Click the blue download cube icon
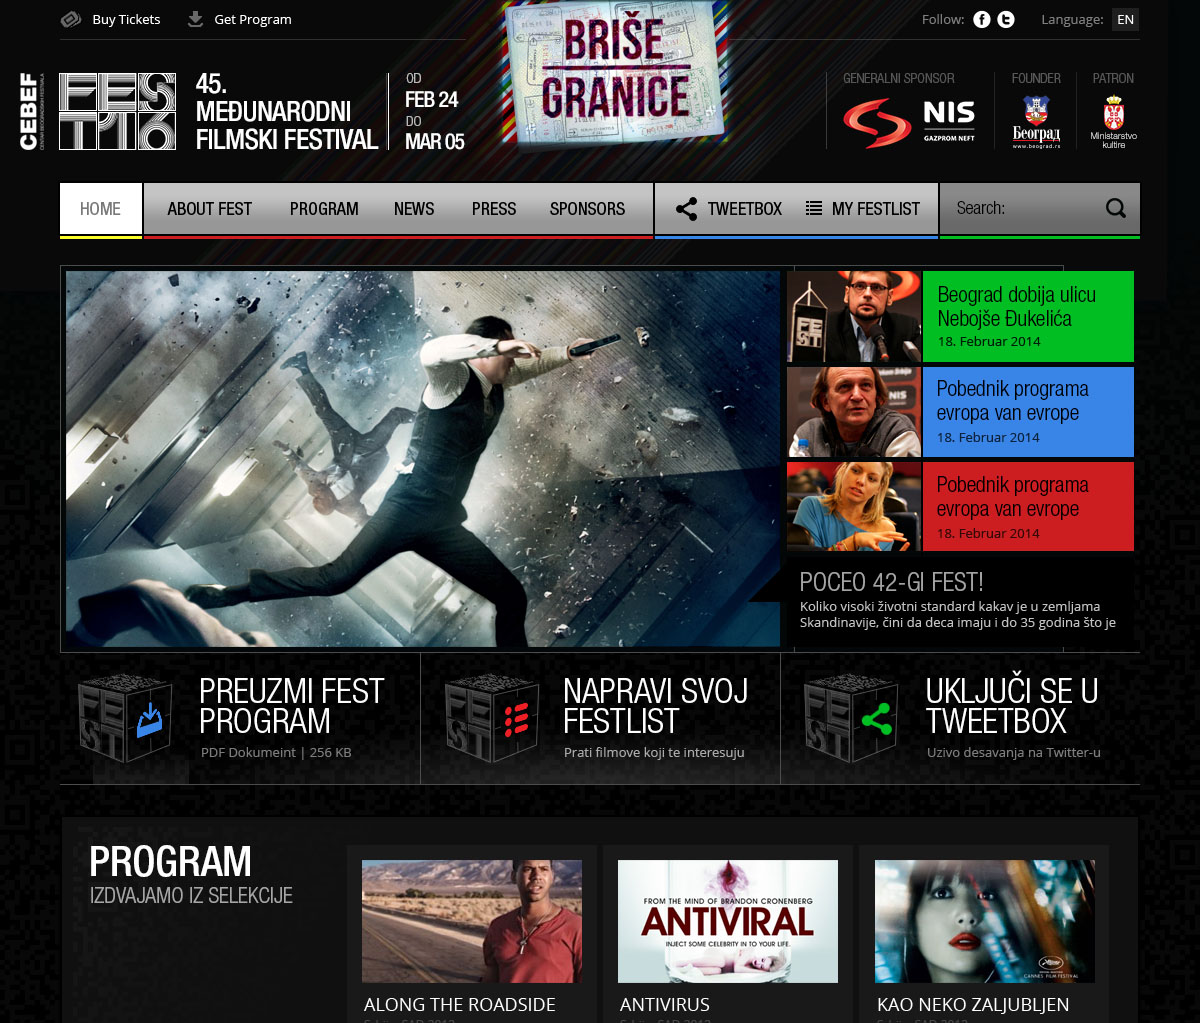1200x1023 pixels. (125, 719)
